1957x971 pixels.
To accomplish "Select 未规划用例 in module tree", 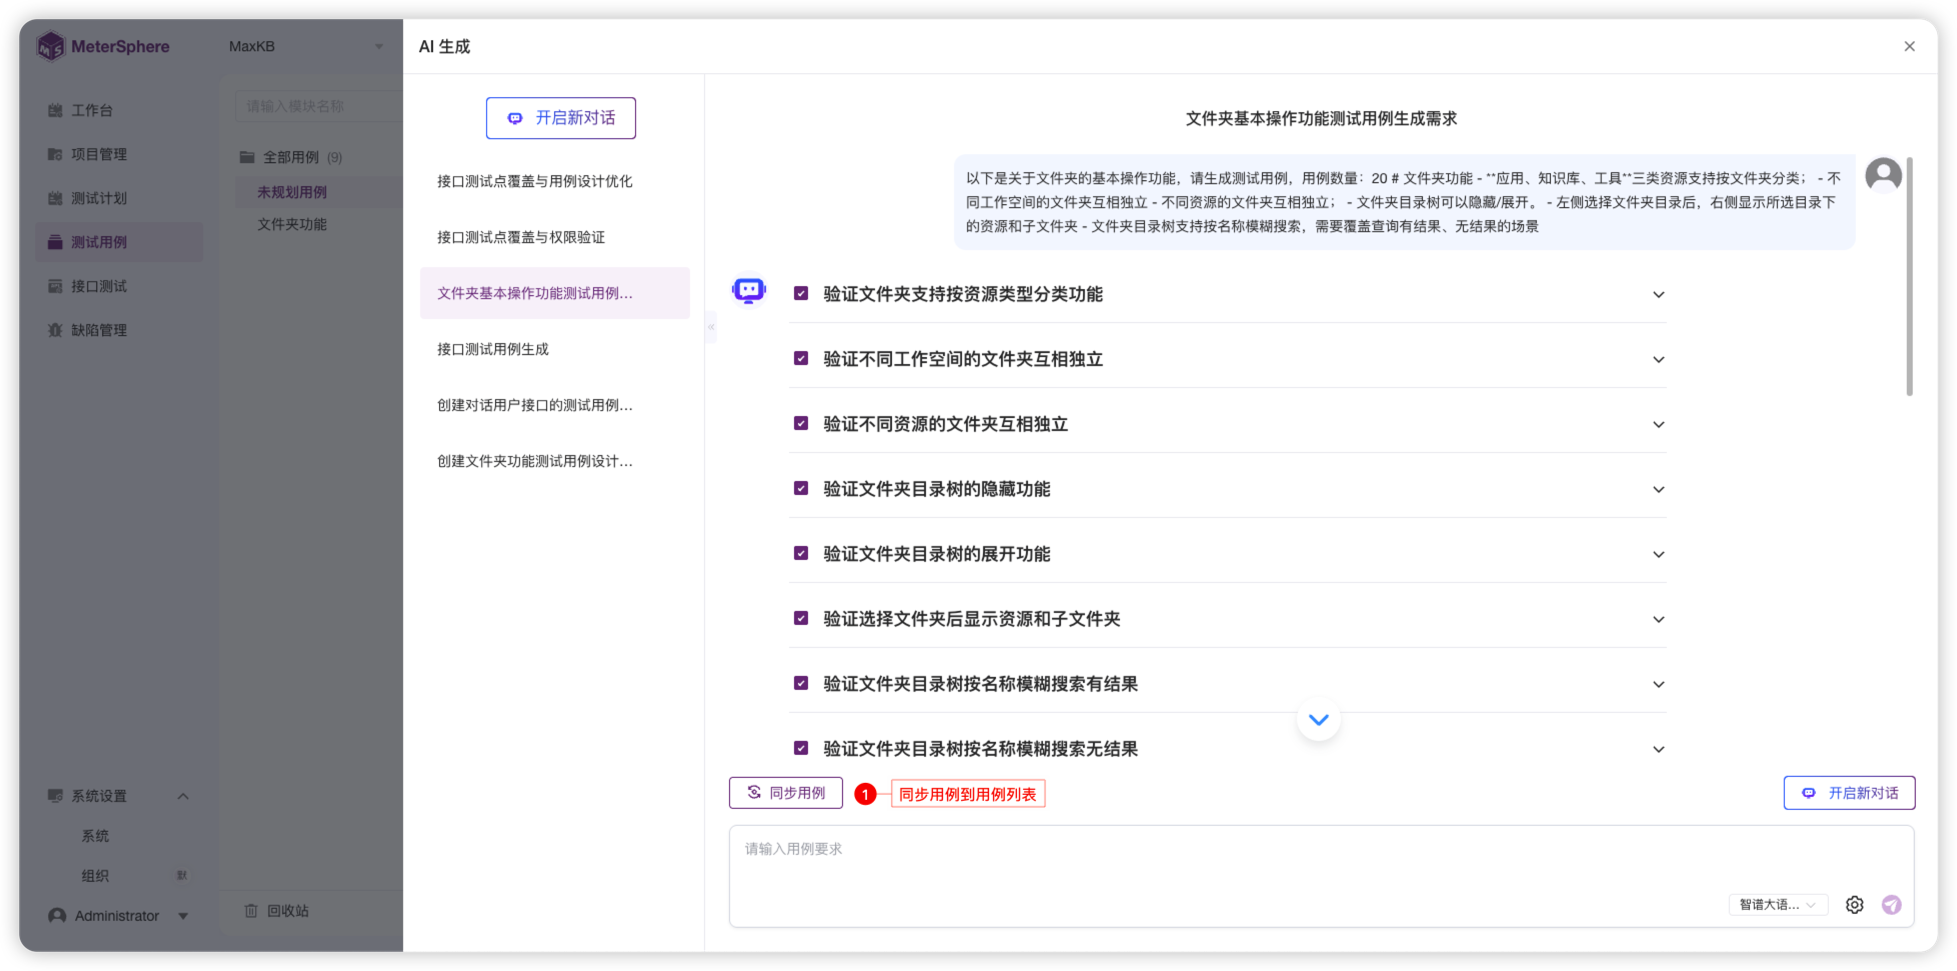I will [292, 192].
